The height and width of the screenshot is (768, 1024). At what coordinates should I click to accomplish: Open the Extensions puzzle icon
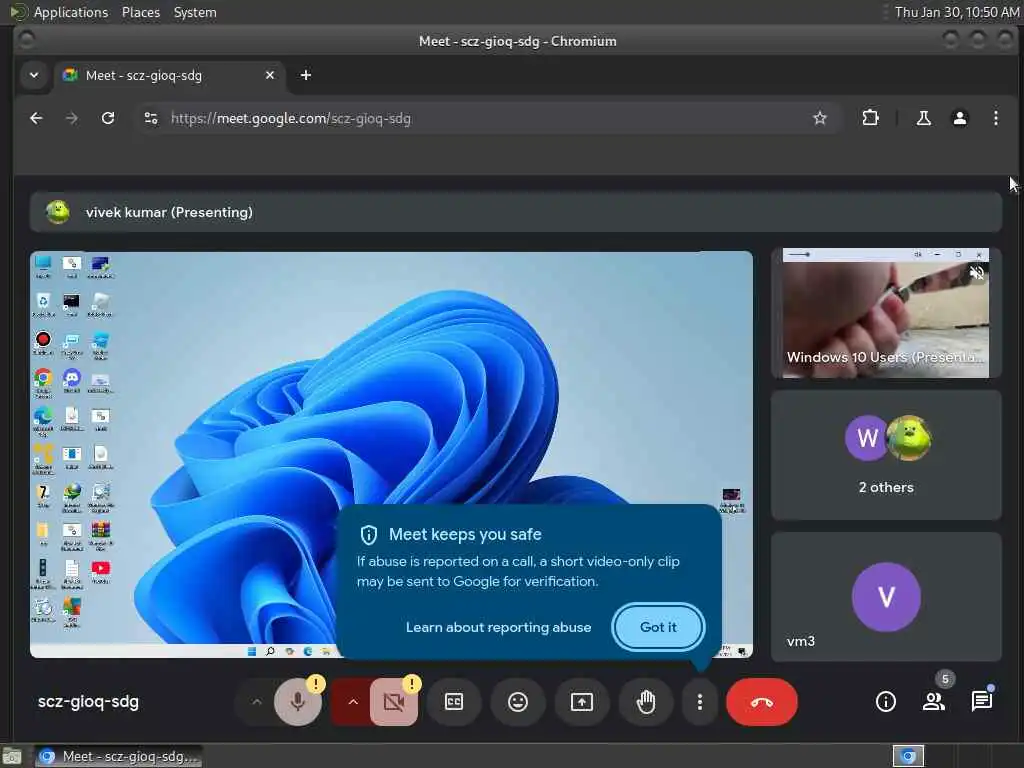pyautogui.click(x=871, y=118)
